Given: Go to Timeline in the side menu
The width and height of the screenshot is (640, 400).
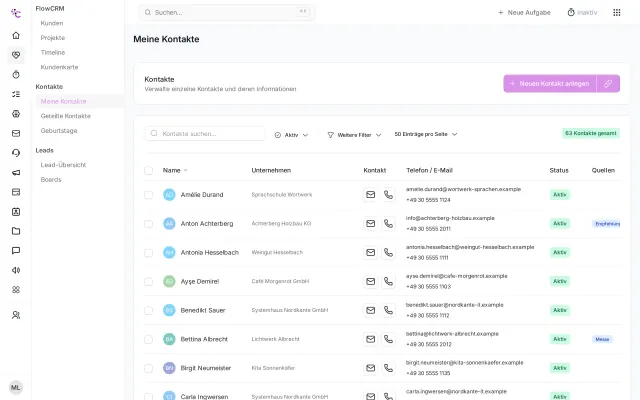Looking at the screenshot, I should (53, 53).
